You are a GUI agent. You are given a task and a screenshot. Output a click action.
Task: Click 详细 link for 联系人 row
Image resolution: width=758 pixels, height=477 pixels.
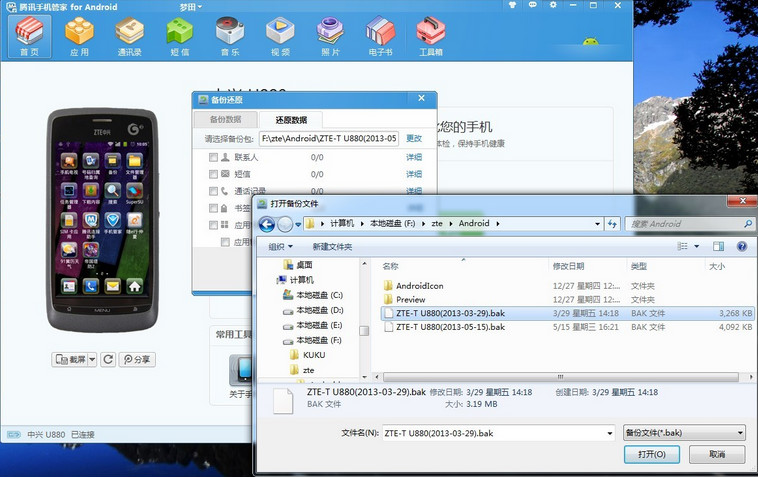click(414, 157)
